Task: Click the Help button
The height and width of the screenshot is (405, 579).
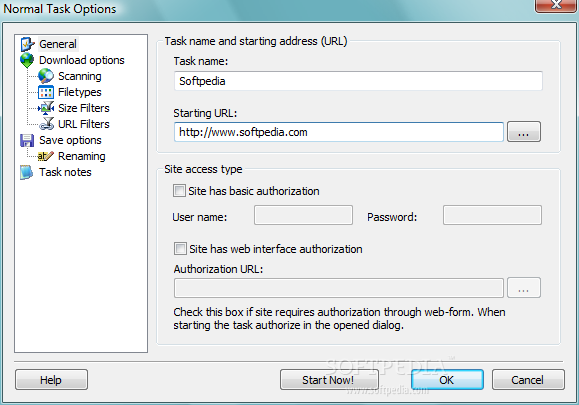Action: point(51,380)
